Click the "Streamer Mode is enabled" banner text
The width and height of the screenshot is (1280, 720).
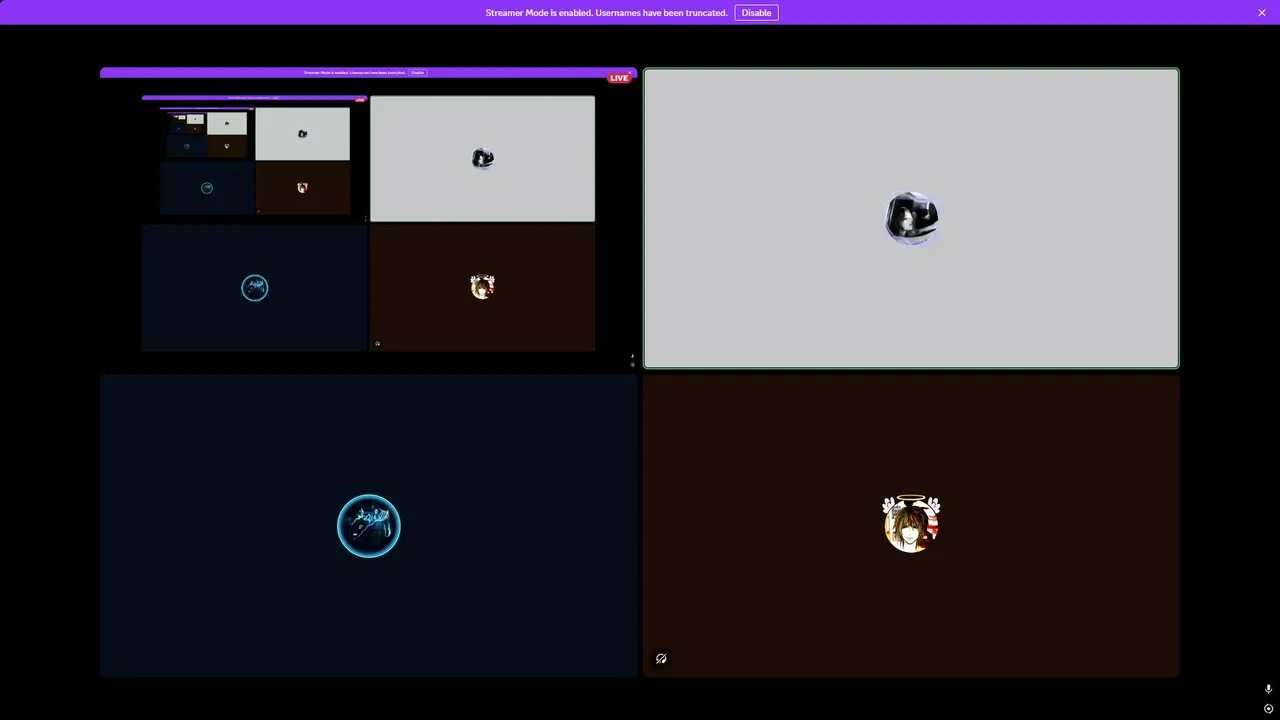pyautogui.click(x=606, y=13)
